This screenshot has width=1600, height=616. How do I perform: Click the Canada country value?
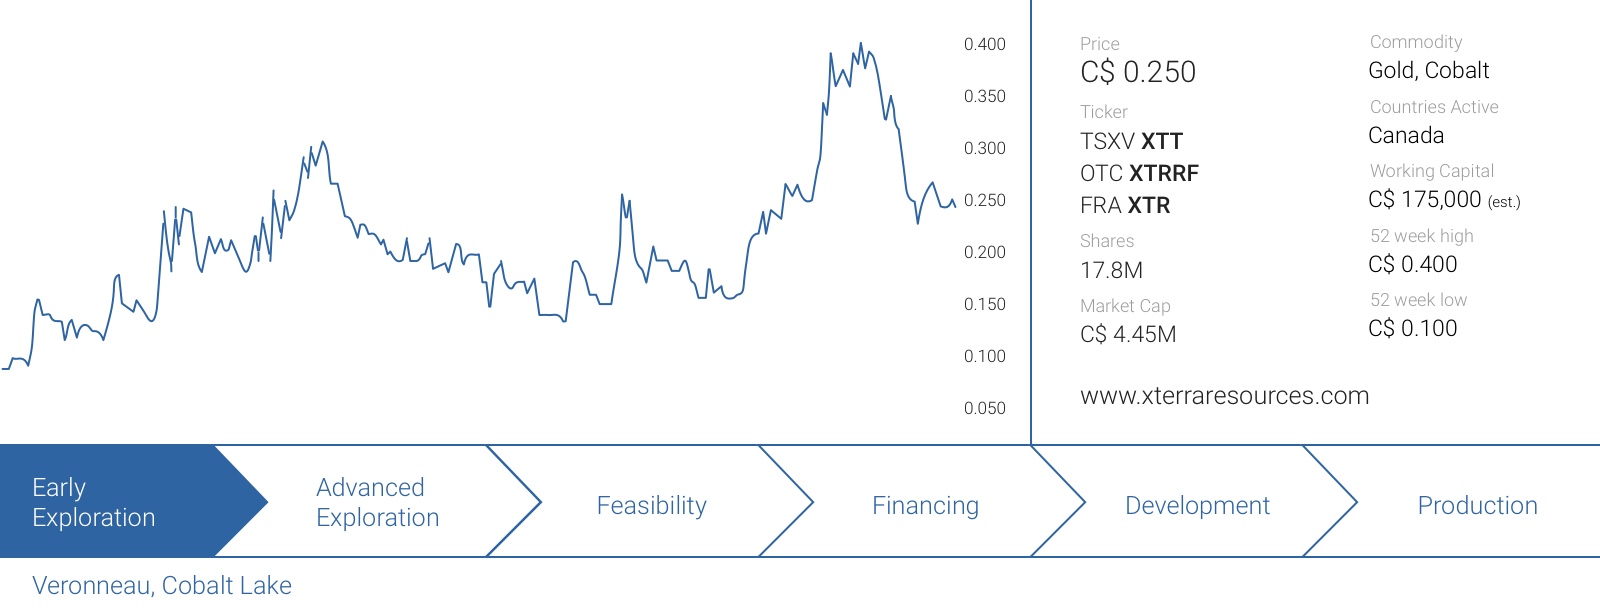pos(1406,135)
